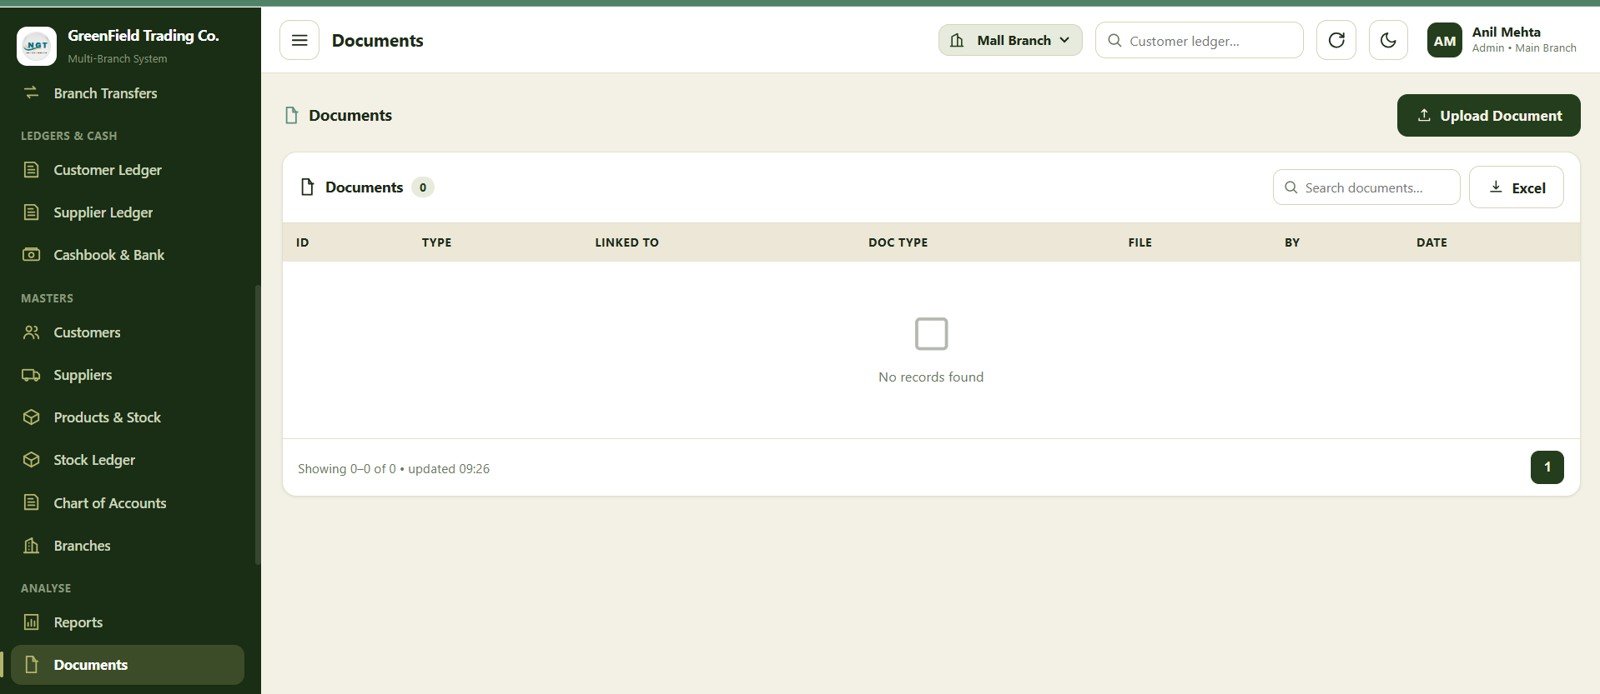Click the Customer ledger search field

click(1199, 40)
